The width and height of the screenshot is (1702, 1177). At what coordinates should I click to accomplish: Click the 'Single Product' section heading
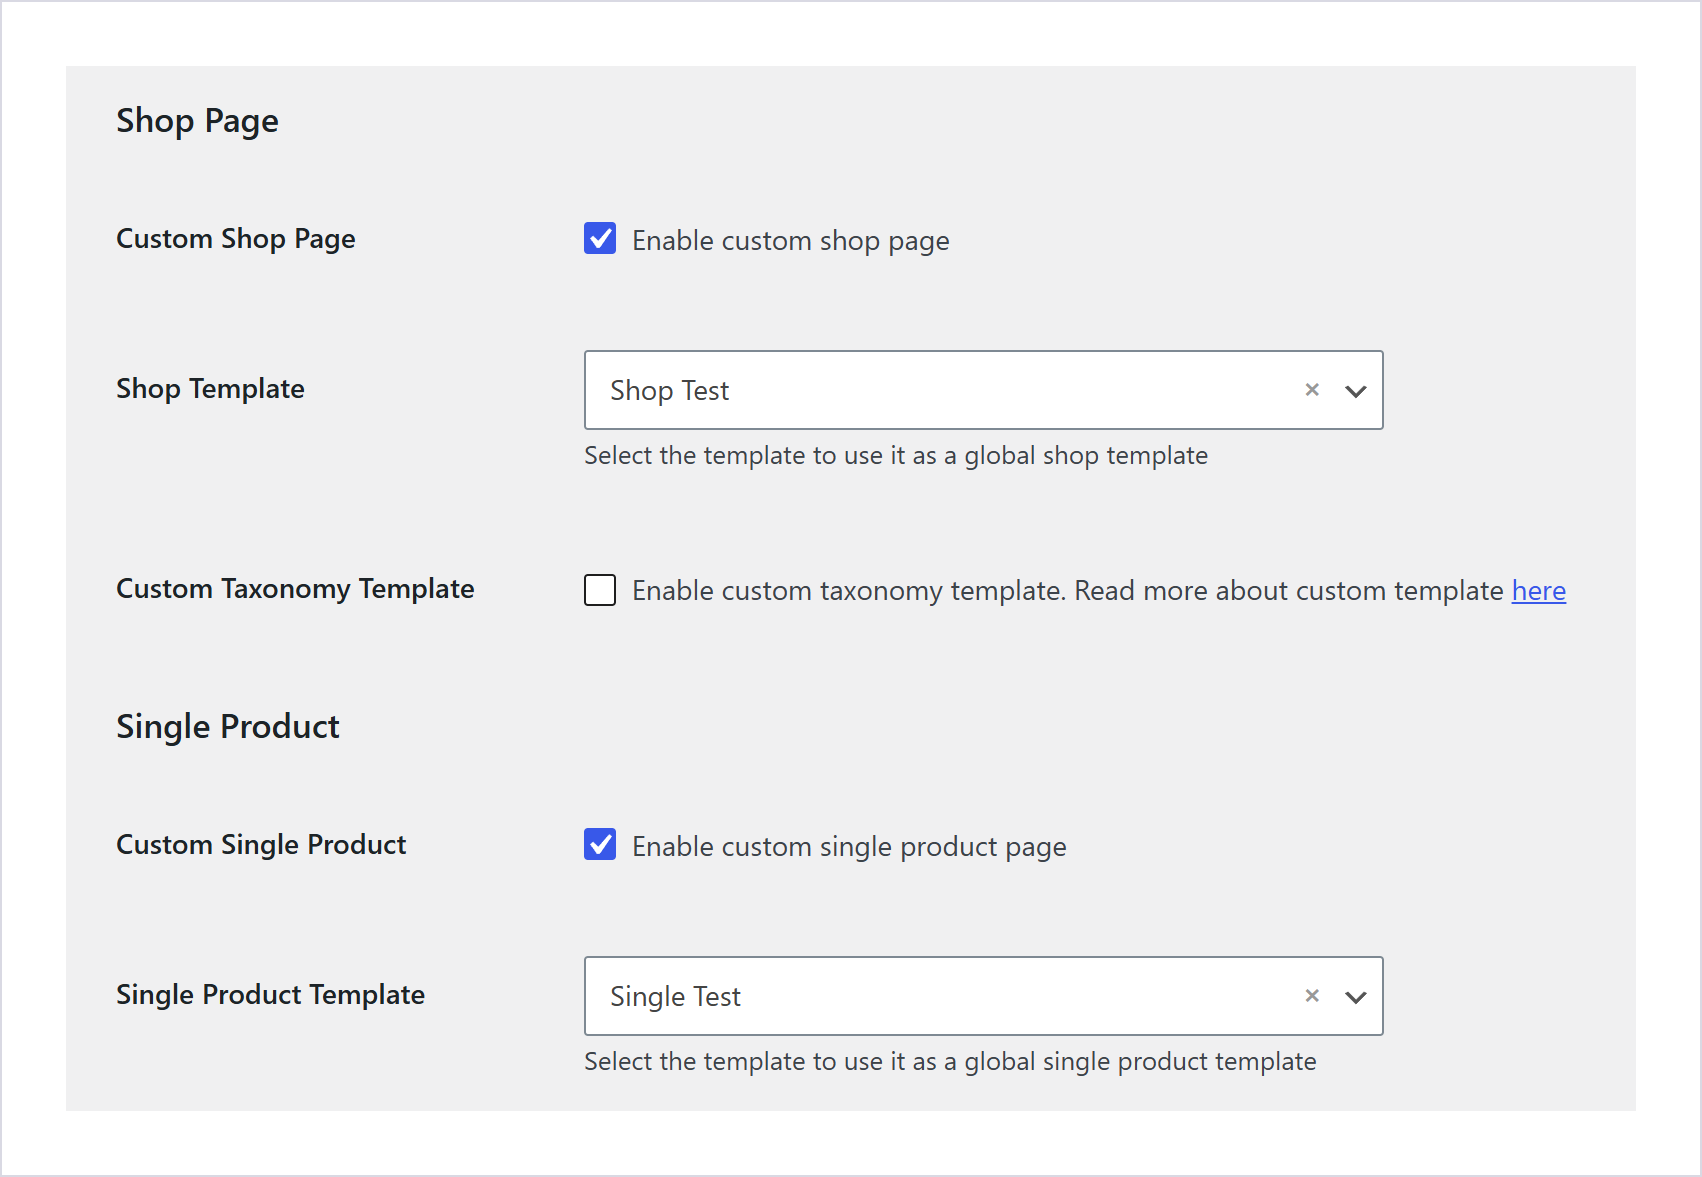pos(228,727)
